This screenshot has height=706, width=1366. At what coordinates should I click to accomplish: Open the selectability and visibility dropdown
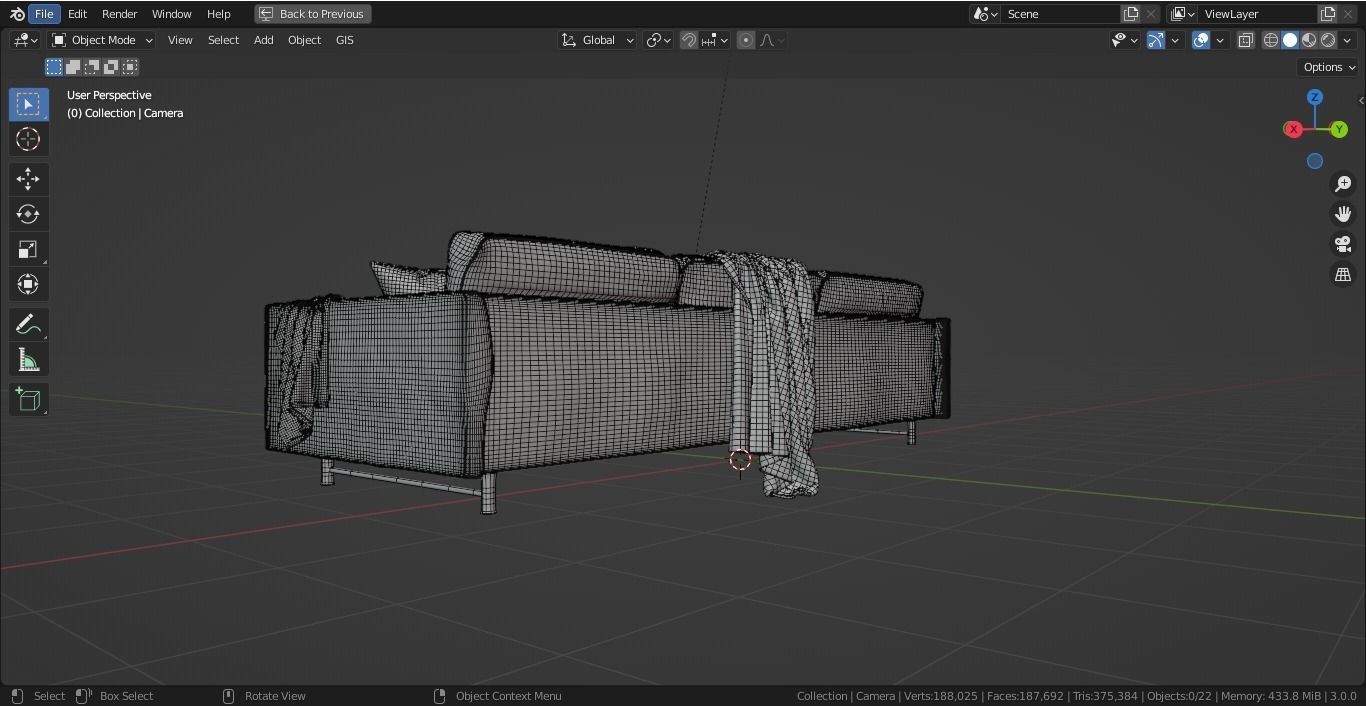(x=1125, y=40)
